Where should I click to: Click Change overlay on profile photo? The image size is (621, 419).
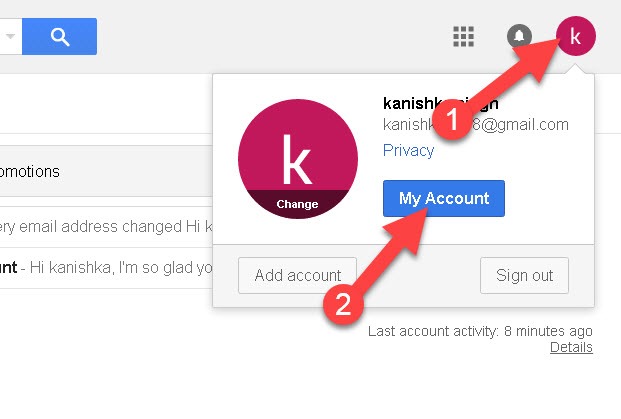point(297,204)
